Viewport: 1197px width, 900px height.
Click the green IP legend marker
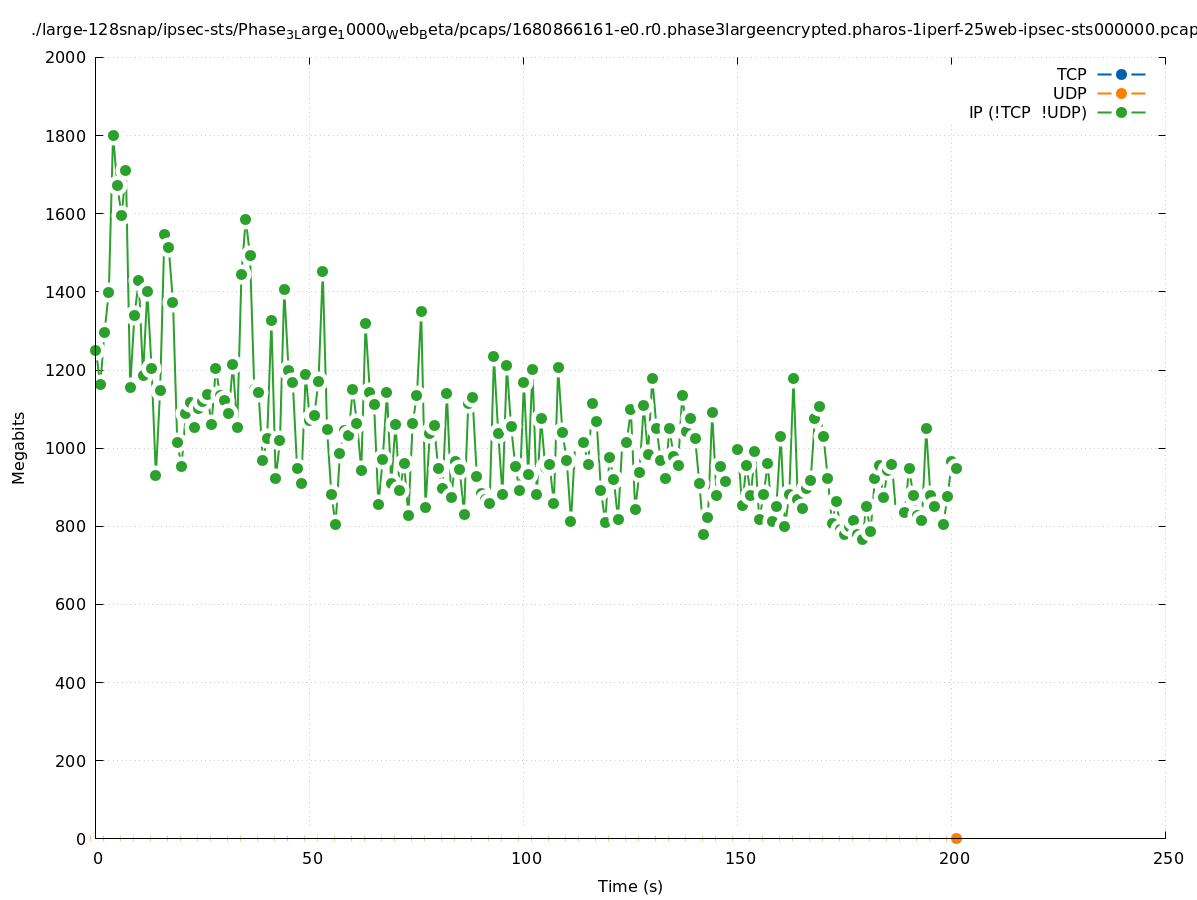pyautogui.click(x=1121, y=112)
